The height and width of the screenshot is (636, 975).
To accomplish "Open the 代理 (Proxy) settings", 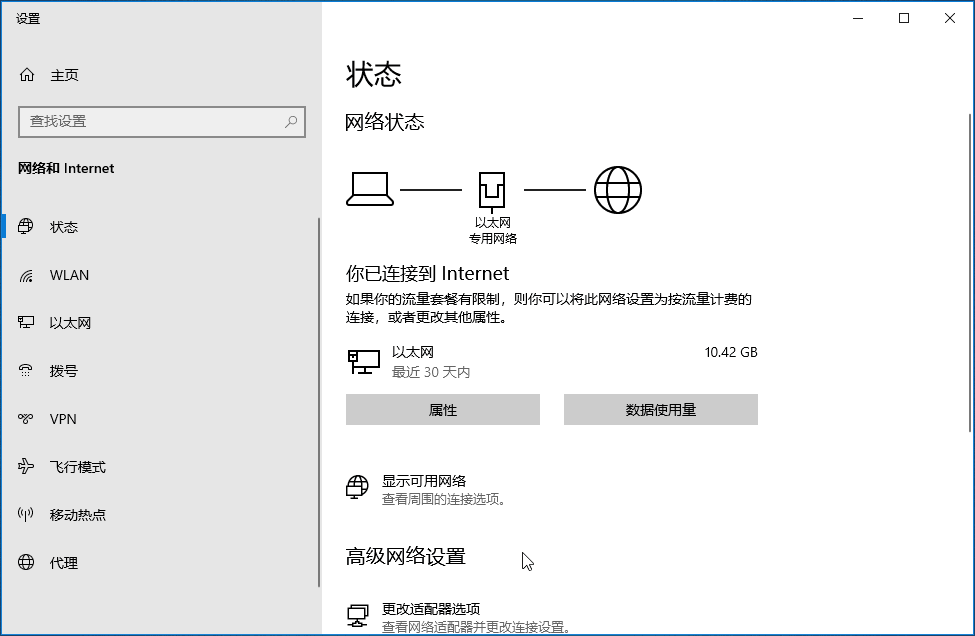I will (62, 563).
